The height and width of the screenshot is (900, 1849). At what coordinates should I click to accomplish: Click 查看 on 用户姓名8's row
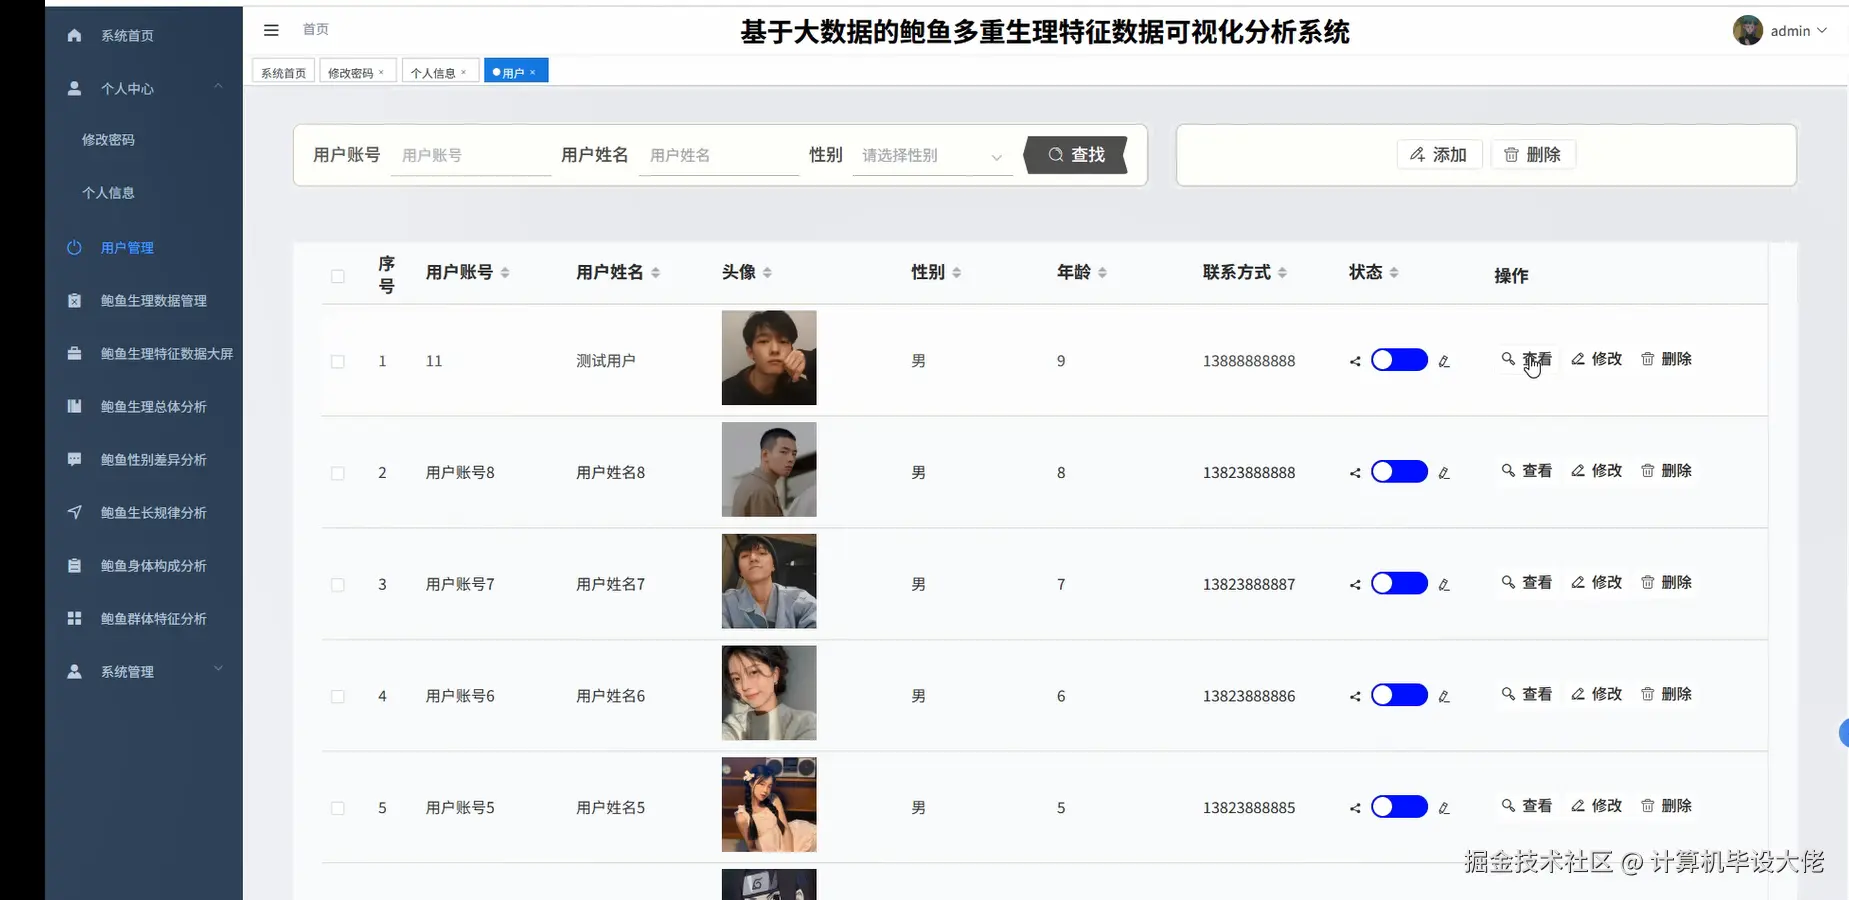point(1528,471)
